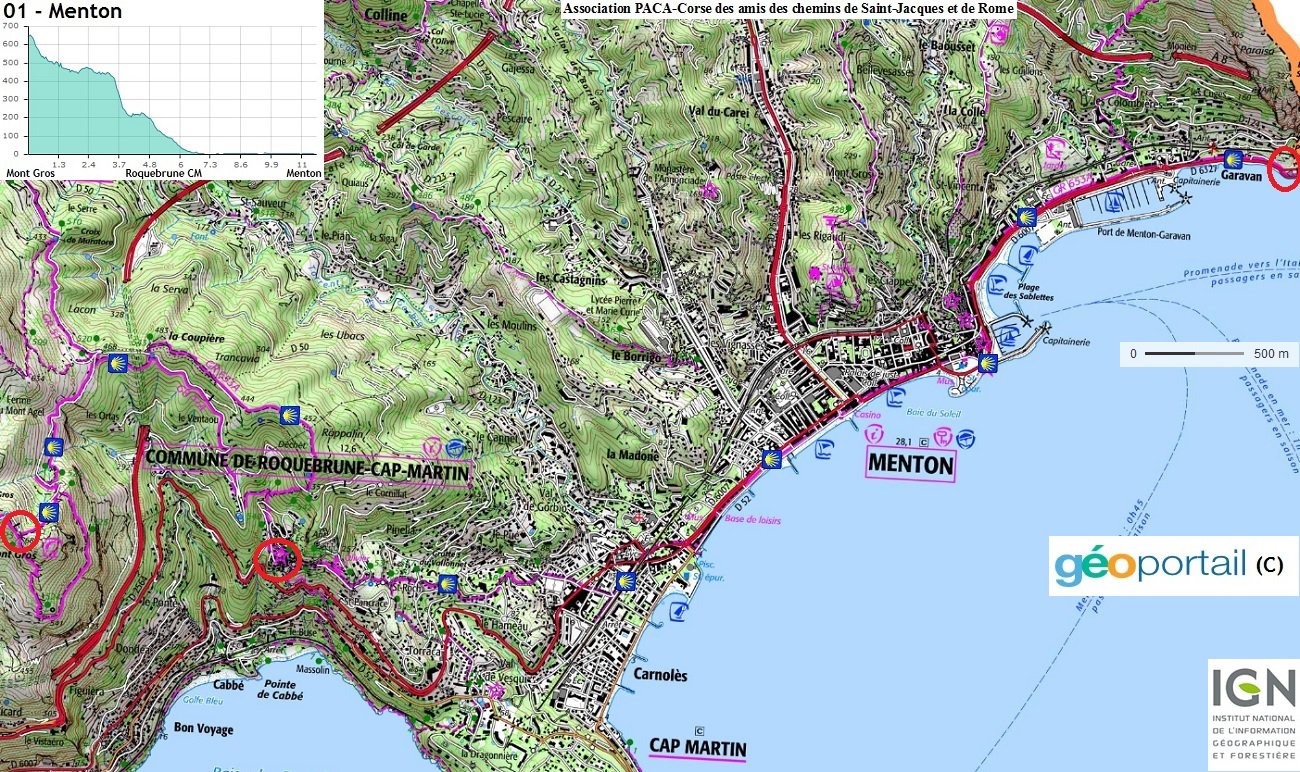Click the tourist information icon left of MENTON
Viewport: 1300px width, 772px height.
click(875, 434)
